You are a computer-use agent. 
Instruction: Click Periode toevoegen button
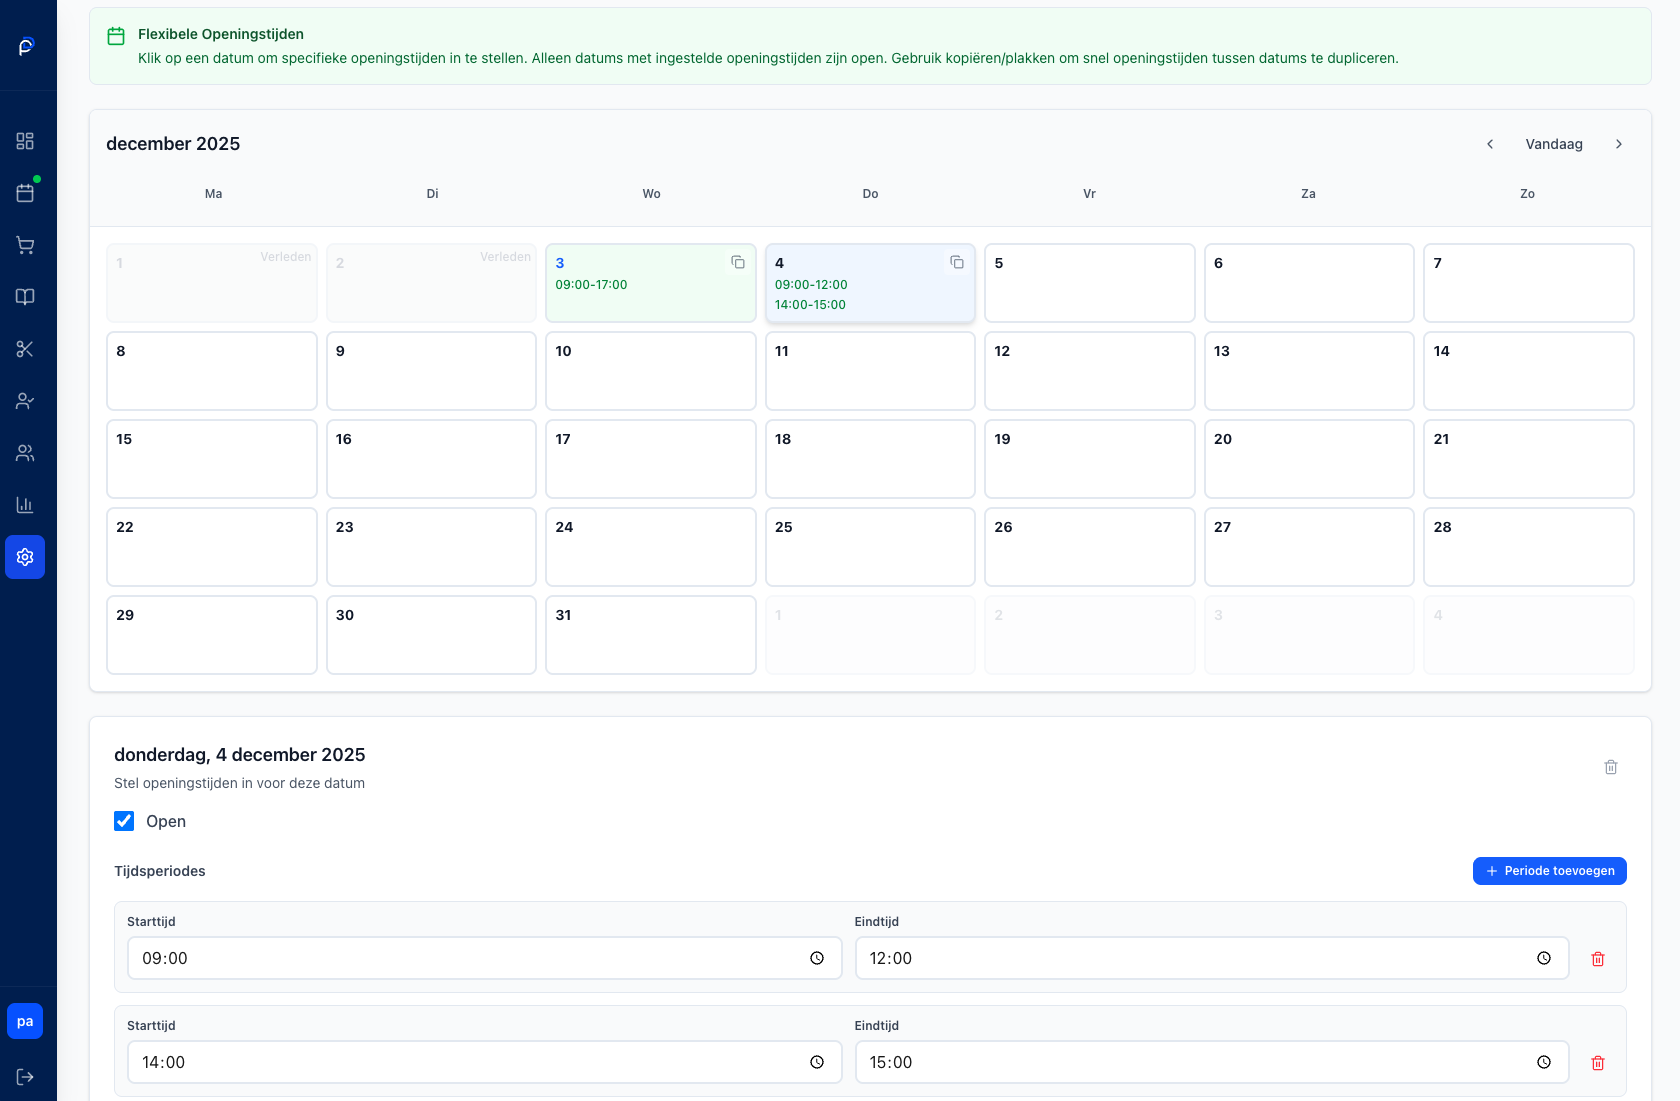pos(1549,871)
